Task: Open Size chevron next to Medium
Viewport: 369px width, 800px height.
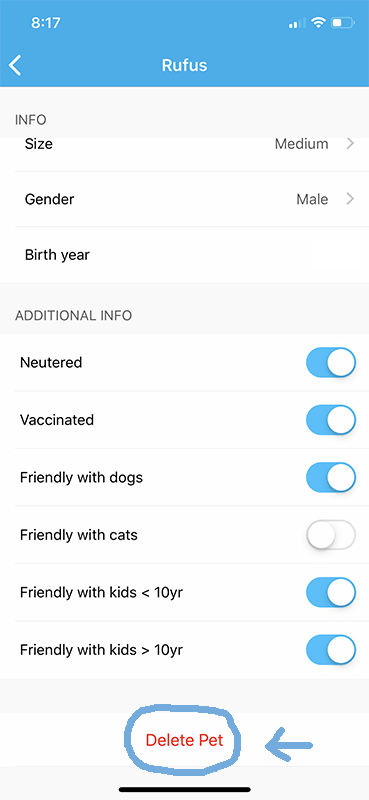Action: (350, 144)
